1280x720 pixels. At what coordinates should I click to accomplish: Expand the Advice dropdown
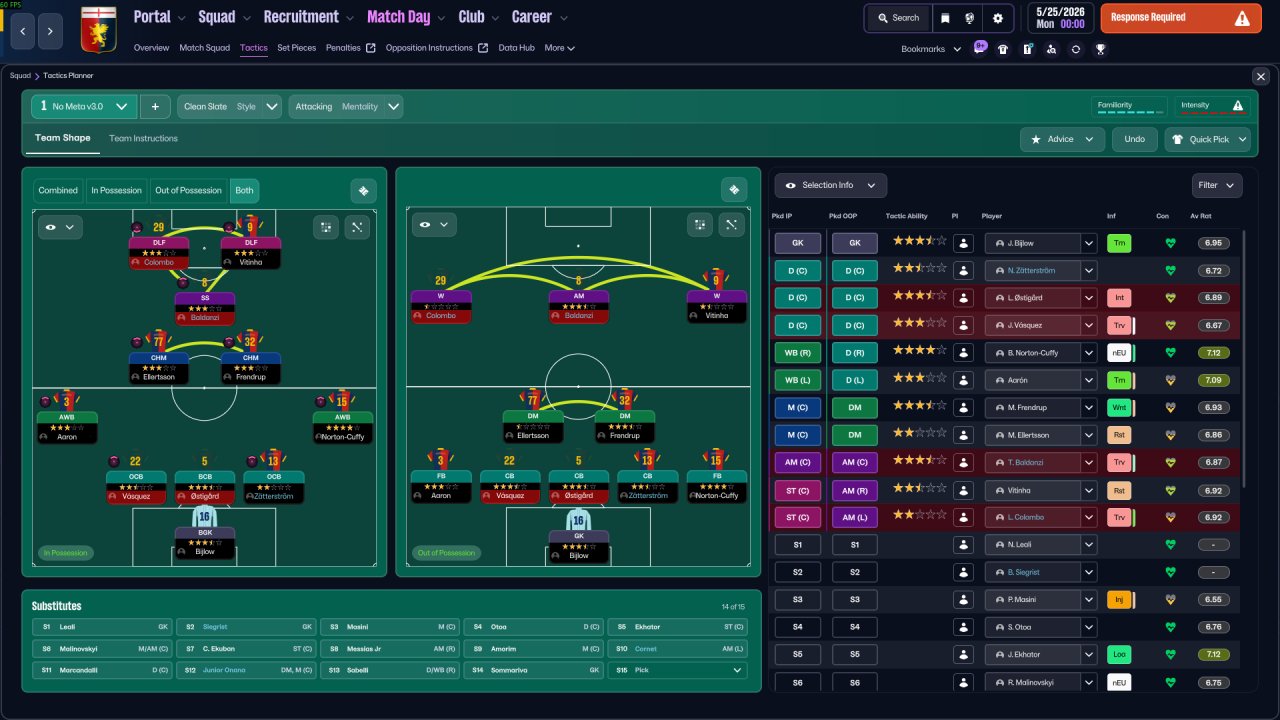click(x=1062, y=139)
